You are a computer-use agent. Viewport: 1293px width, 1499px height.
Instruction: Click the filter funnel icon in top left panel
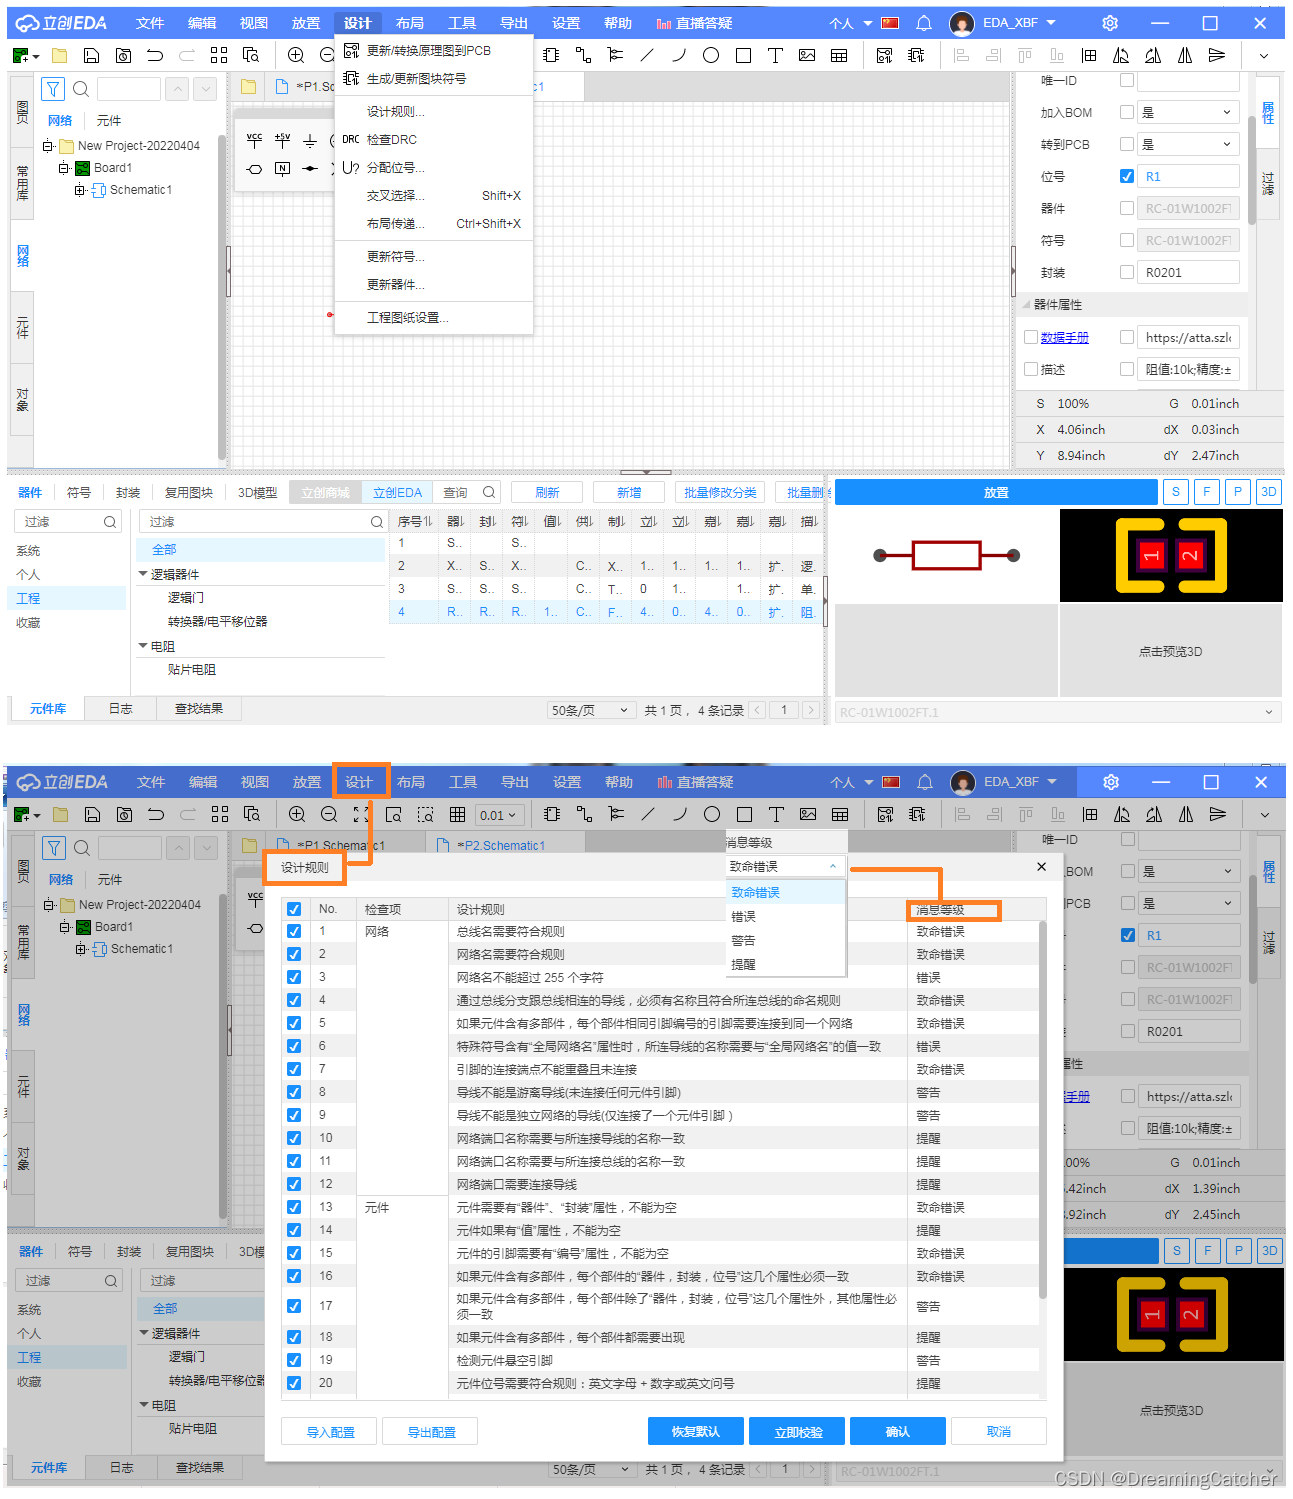pos(53,89)
